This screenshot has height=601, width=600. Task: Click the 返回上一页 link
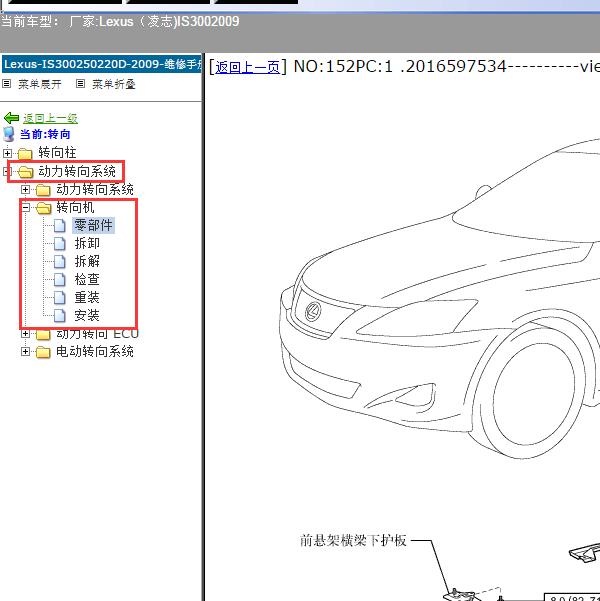coord(247,67)
